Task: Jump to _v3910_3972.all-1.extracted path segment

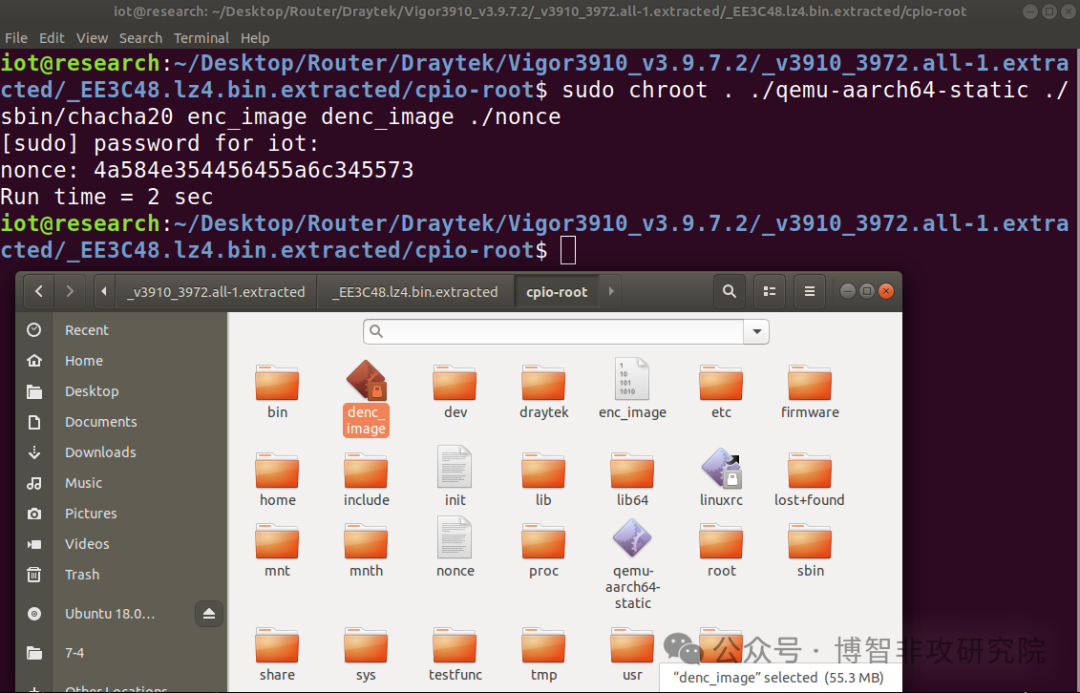Action: (x=216, y=291)
